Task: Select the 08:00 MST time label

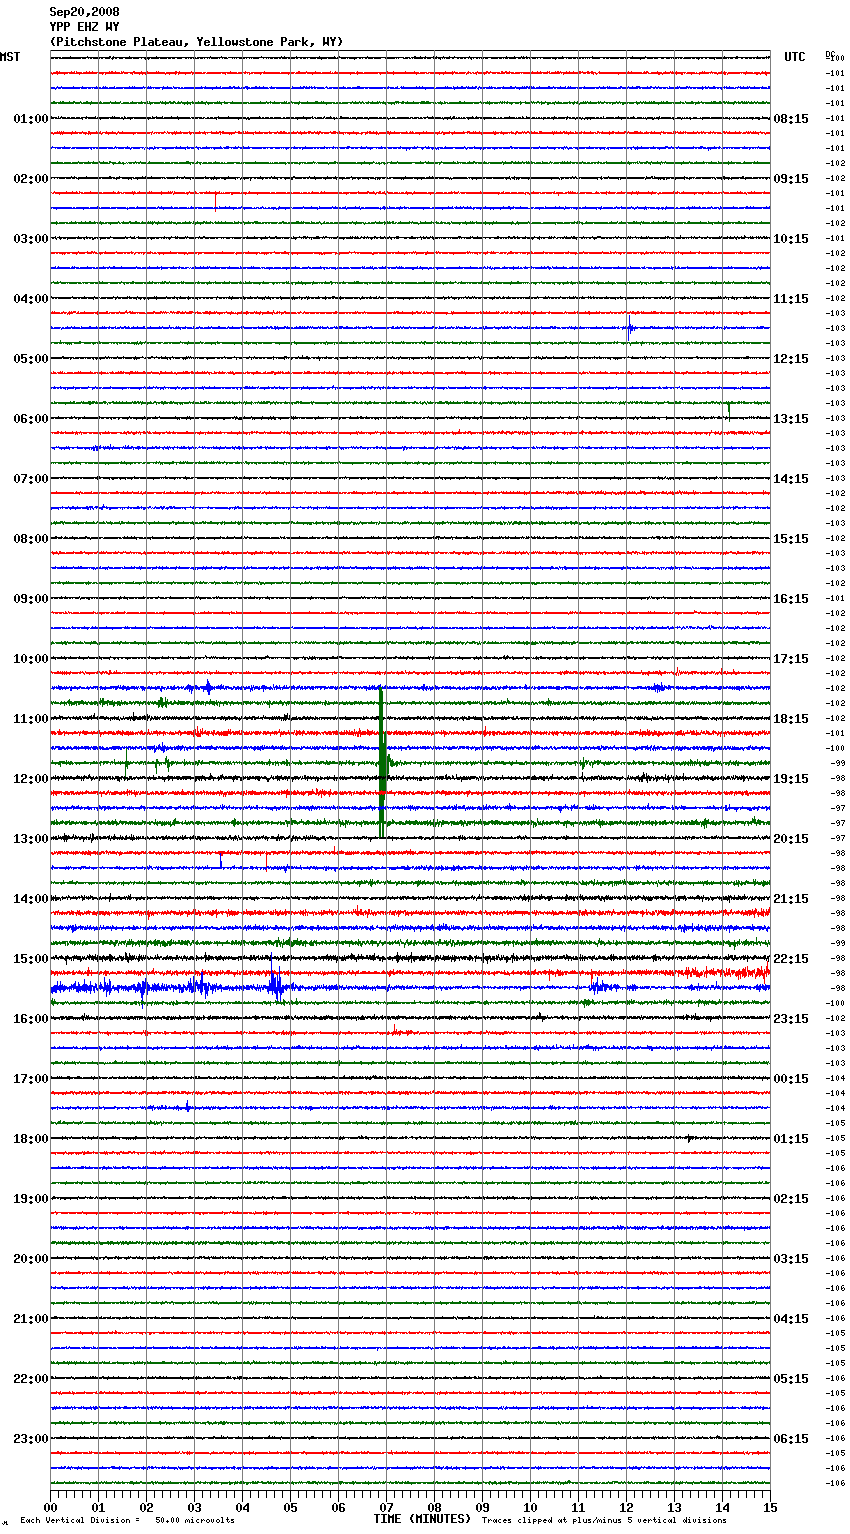Action: (31, 539)
